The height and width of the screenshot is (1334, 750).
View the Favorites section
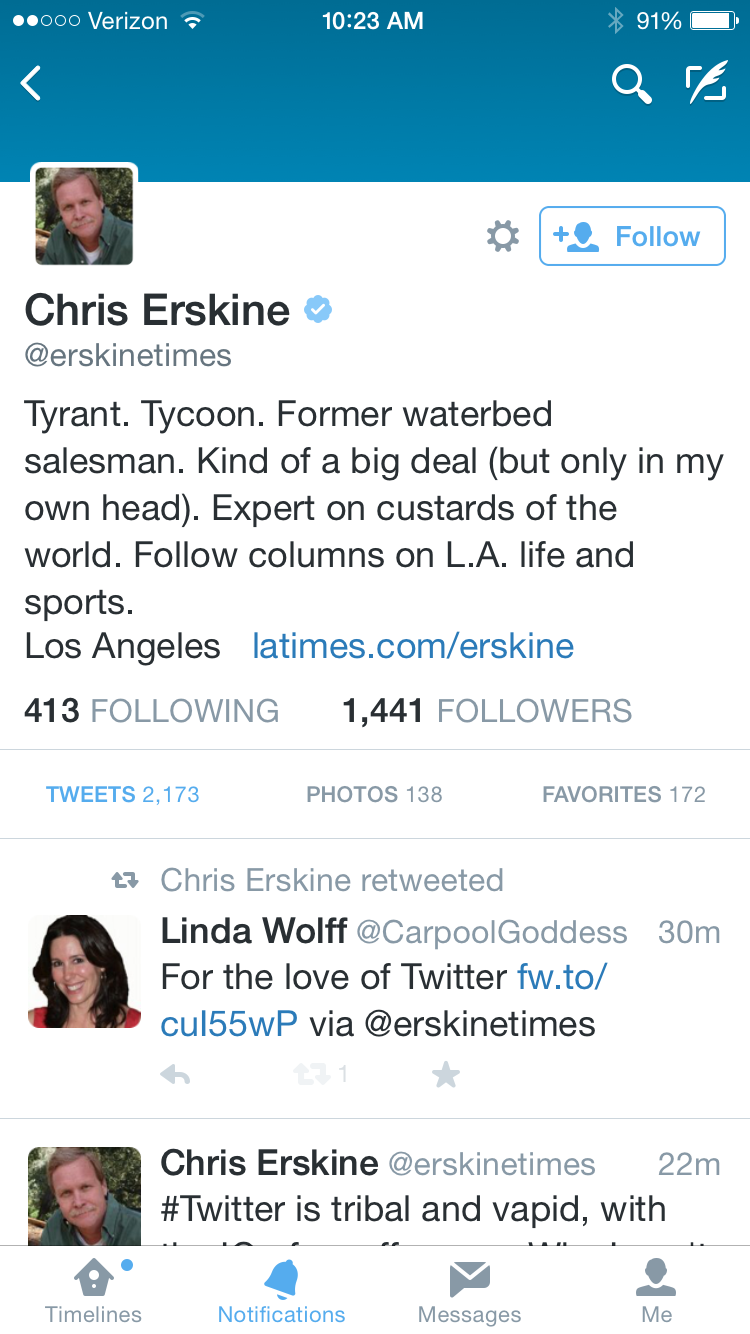pos(624,795)
